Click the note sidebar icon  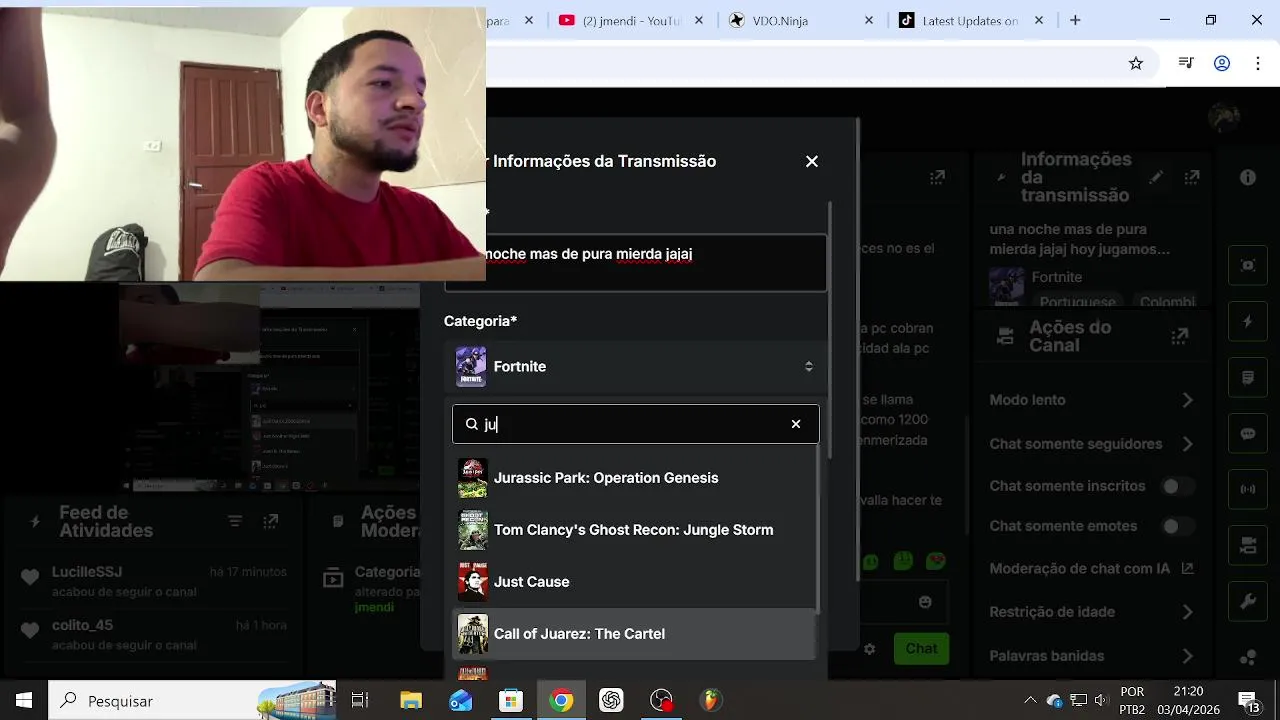click(1248, 377)
